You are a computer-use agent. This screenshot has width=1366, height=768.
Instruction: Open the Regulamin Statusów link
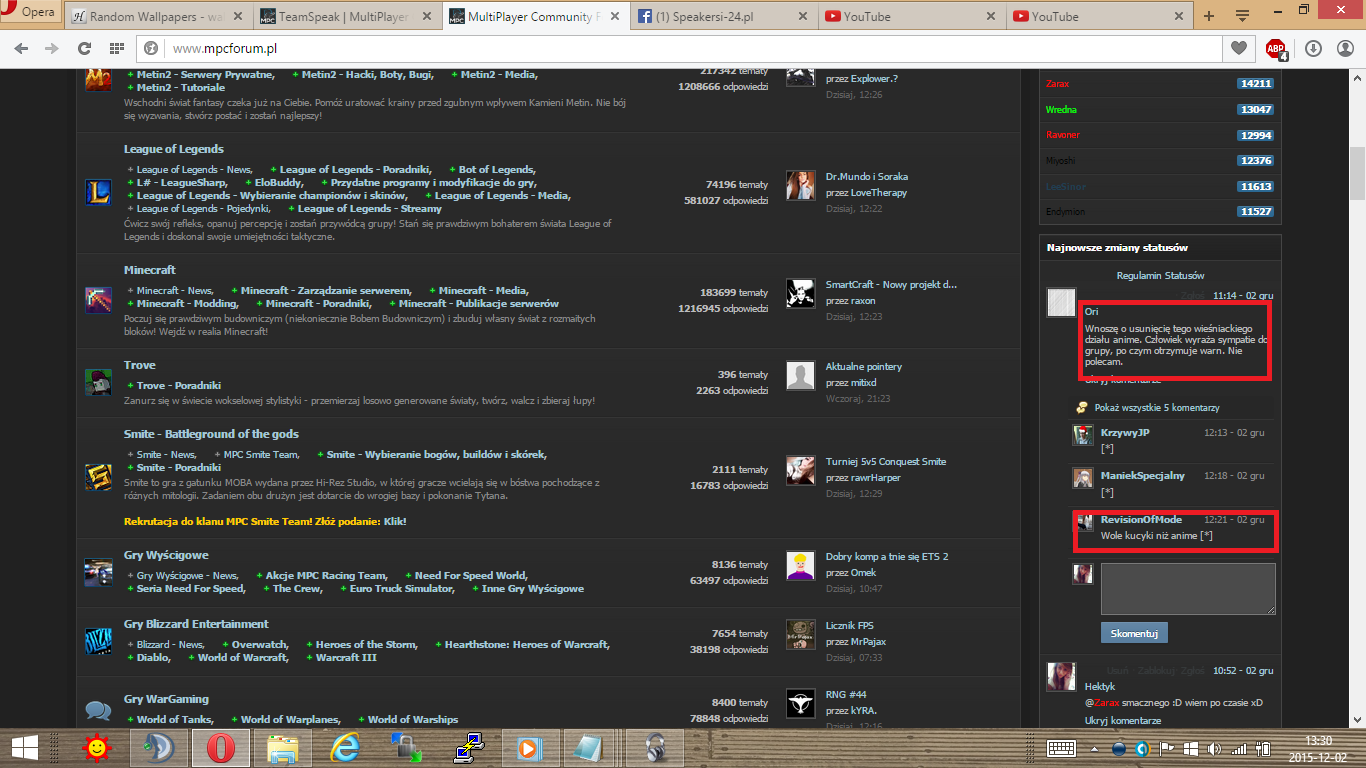[x=1160, y=276]
